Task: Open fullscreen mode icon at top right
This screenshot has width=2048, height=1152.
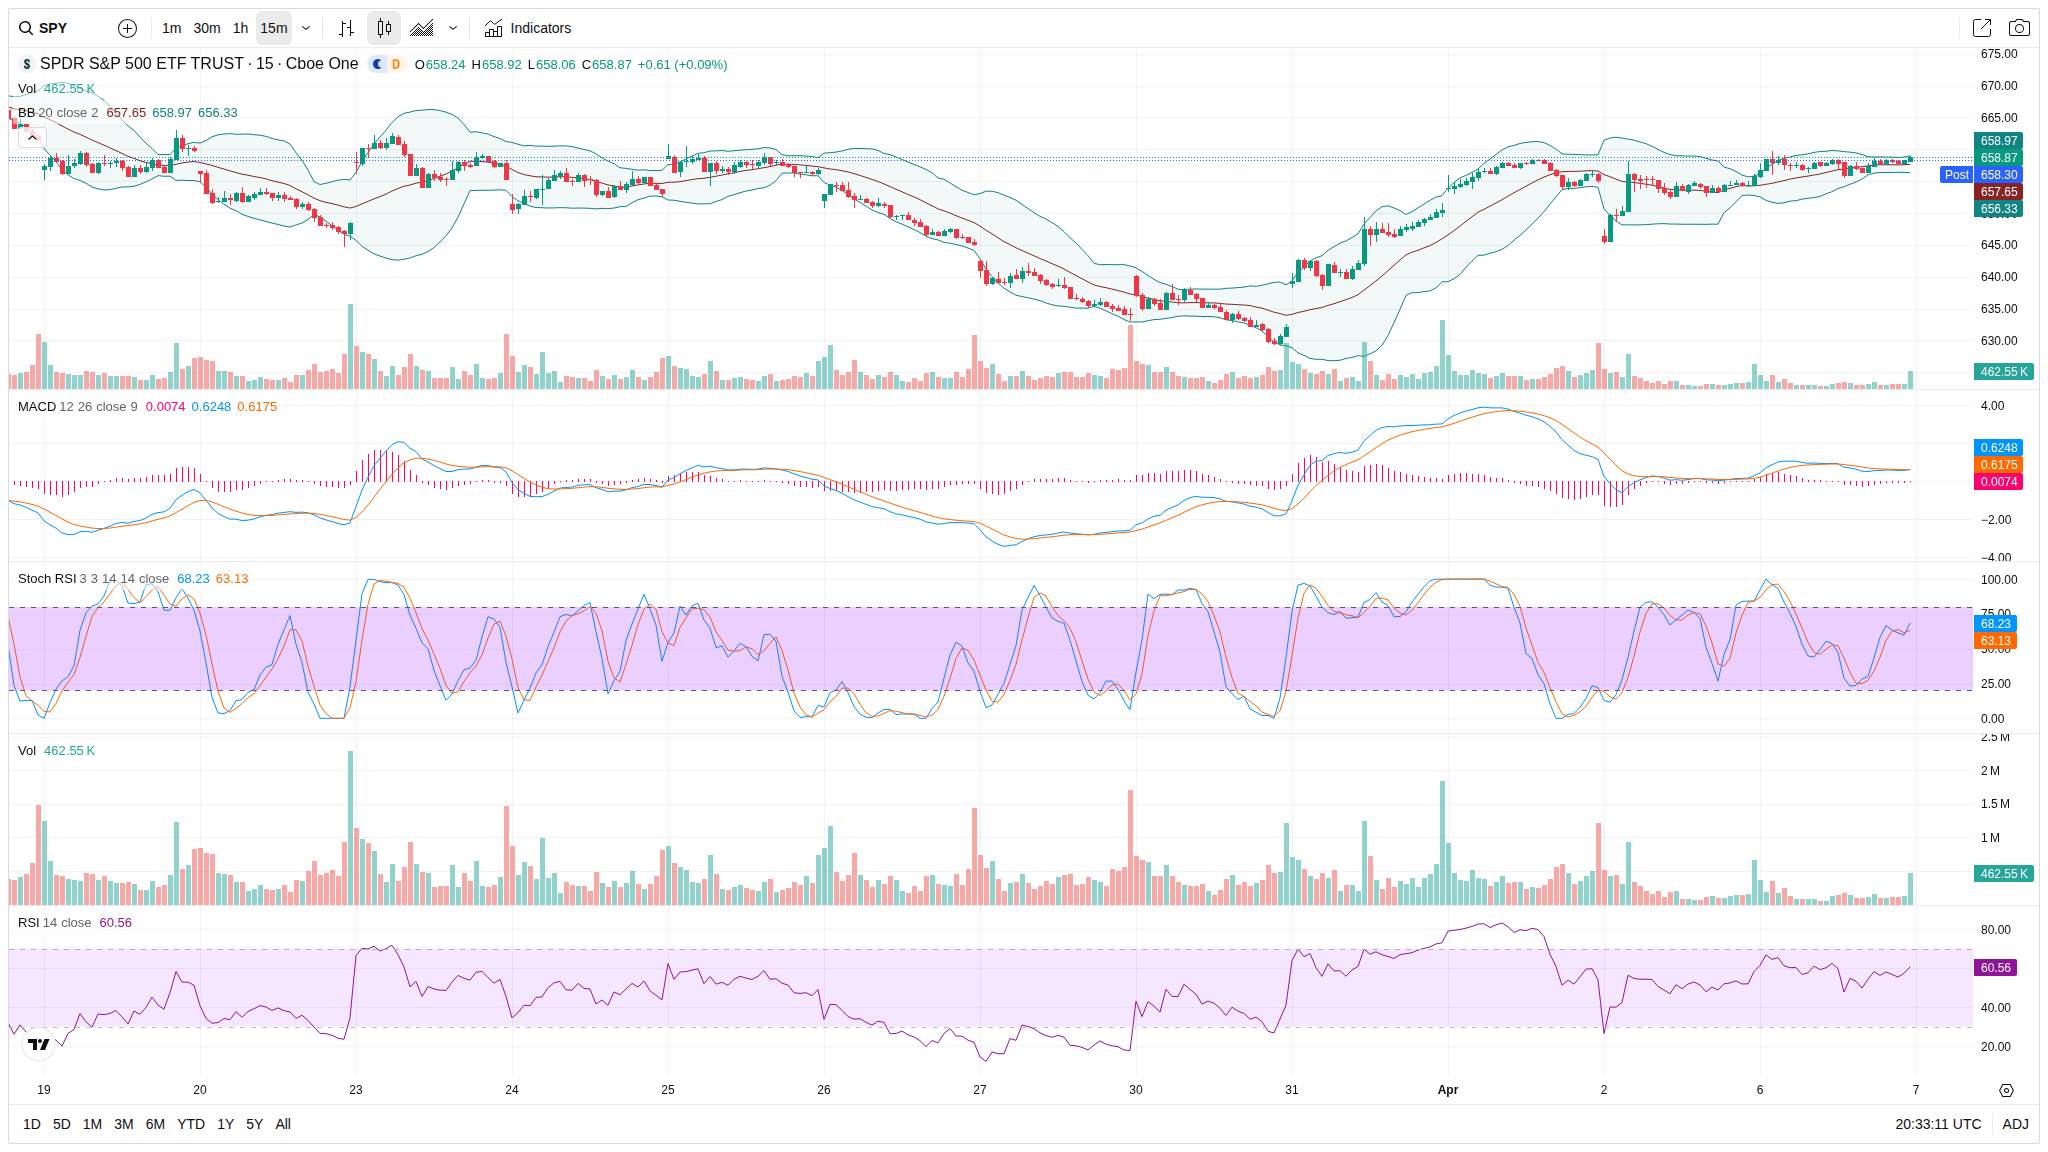Action: click(x=1981, y=28)
